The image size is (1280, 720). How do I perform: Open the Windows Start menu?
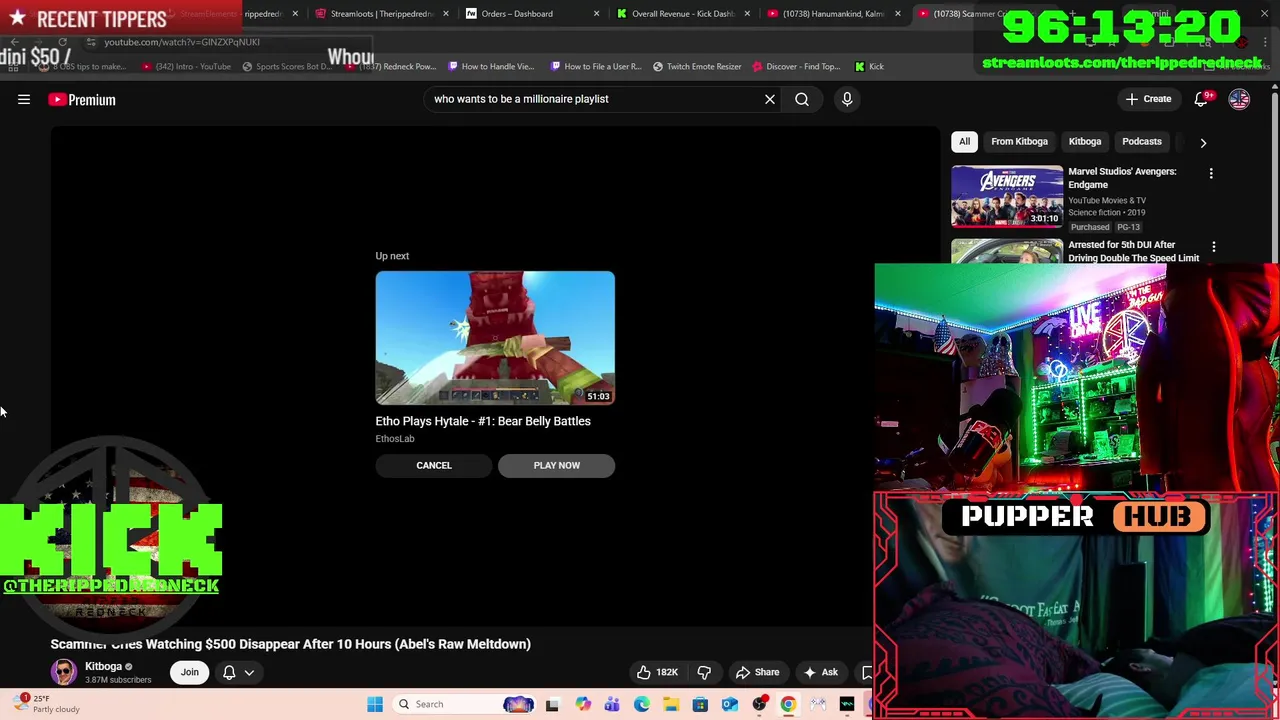point(375,704)
